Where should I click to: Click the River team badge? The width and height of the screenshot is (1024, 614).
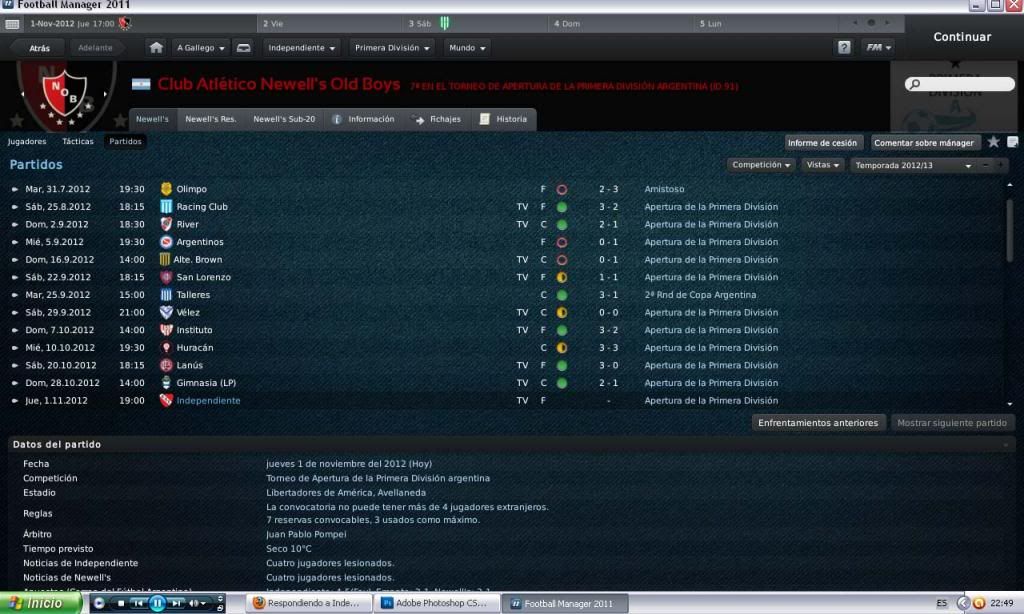click(166, 224)
